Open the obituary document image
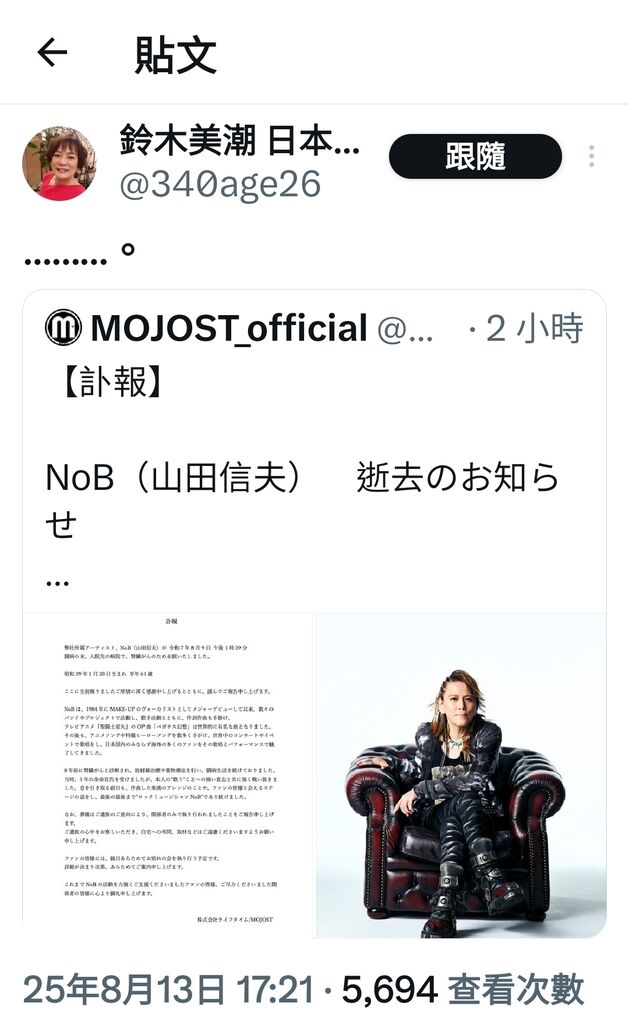The image size is (629, 1024). pyautogui.click(x=169, y=775)
